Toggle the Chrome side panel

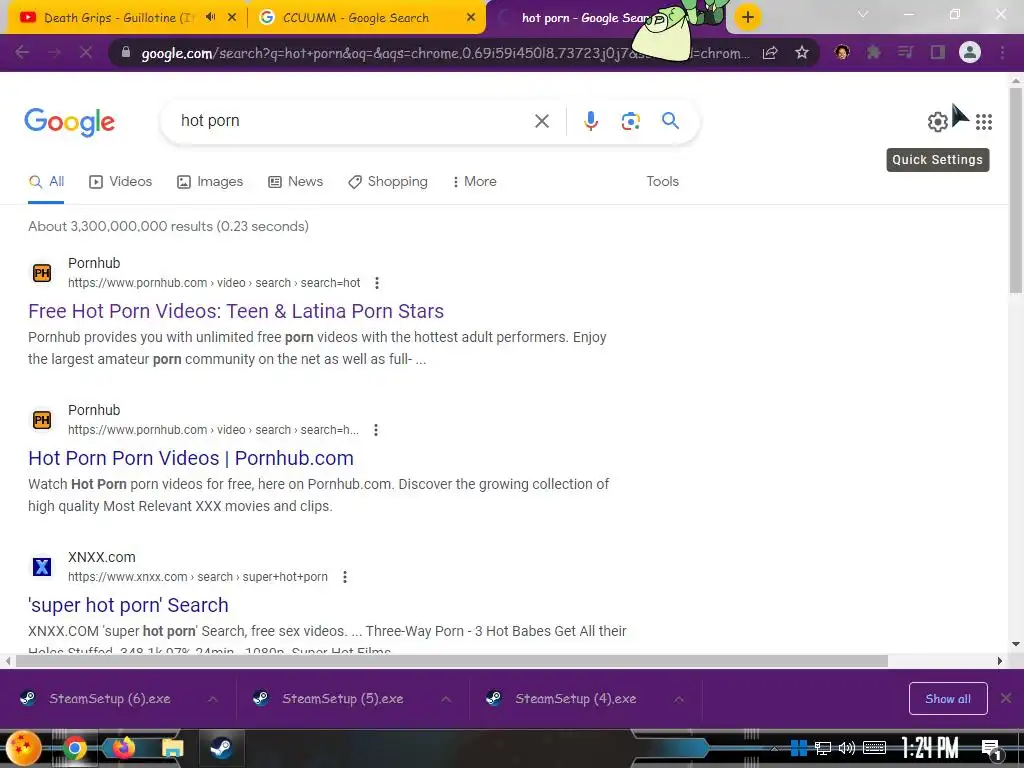[x=938, y=52]
